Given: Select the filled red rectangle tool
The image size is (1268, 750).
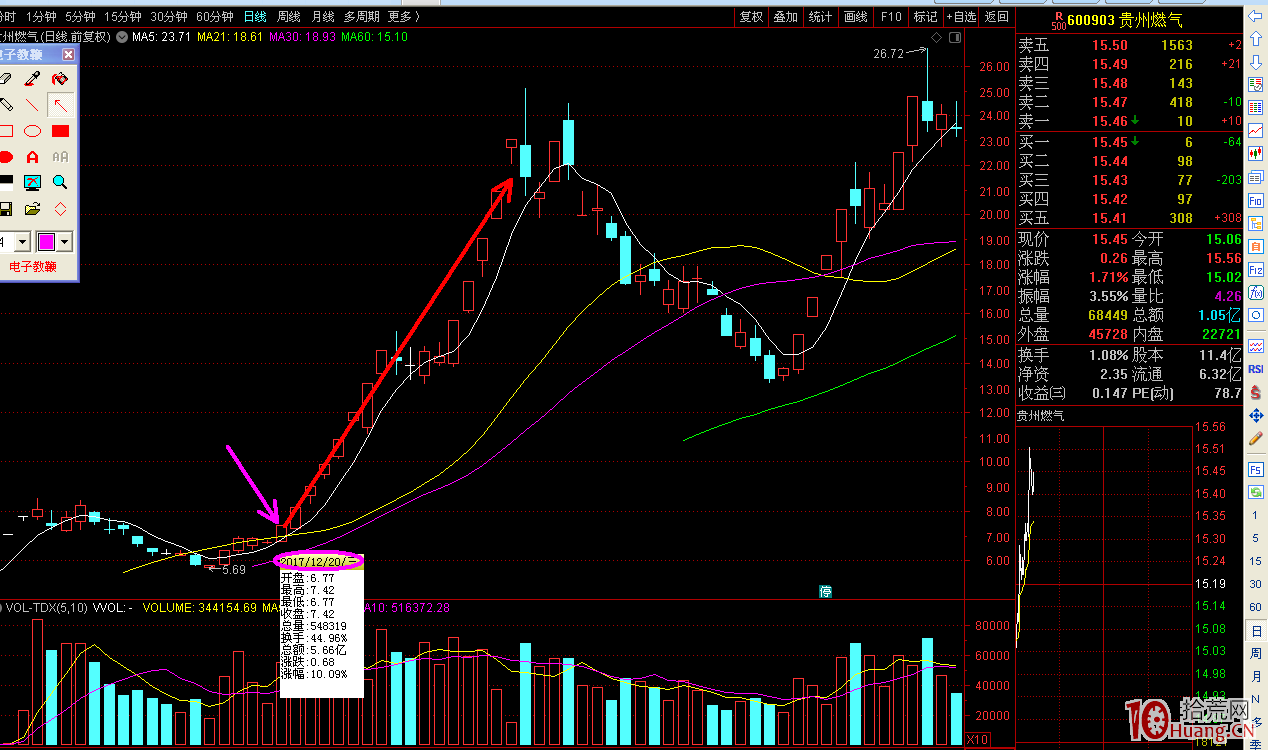Looking at the screenshot, I should coord(60,131).
